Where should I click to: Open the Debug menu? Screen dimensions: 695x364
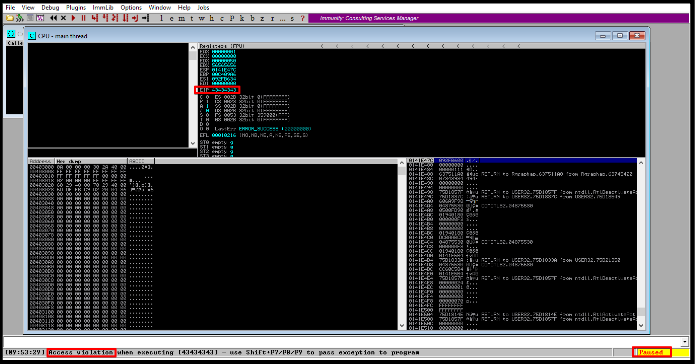tap(50, 8)
